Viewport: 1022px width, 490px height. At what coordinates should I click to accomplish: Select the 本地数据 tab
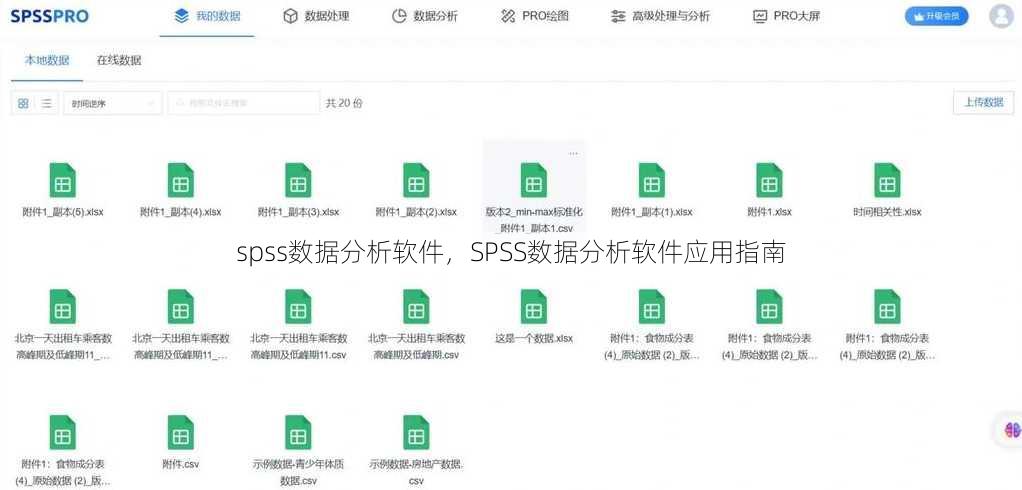point(47,61)
